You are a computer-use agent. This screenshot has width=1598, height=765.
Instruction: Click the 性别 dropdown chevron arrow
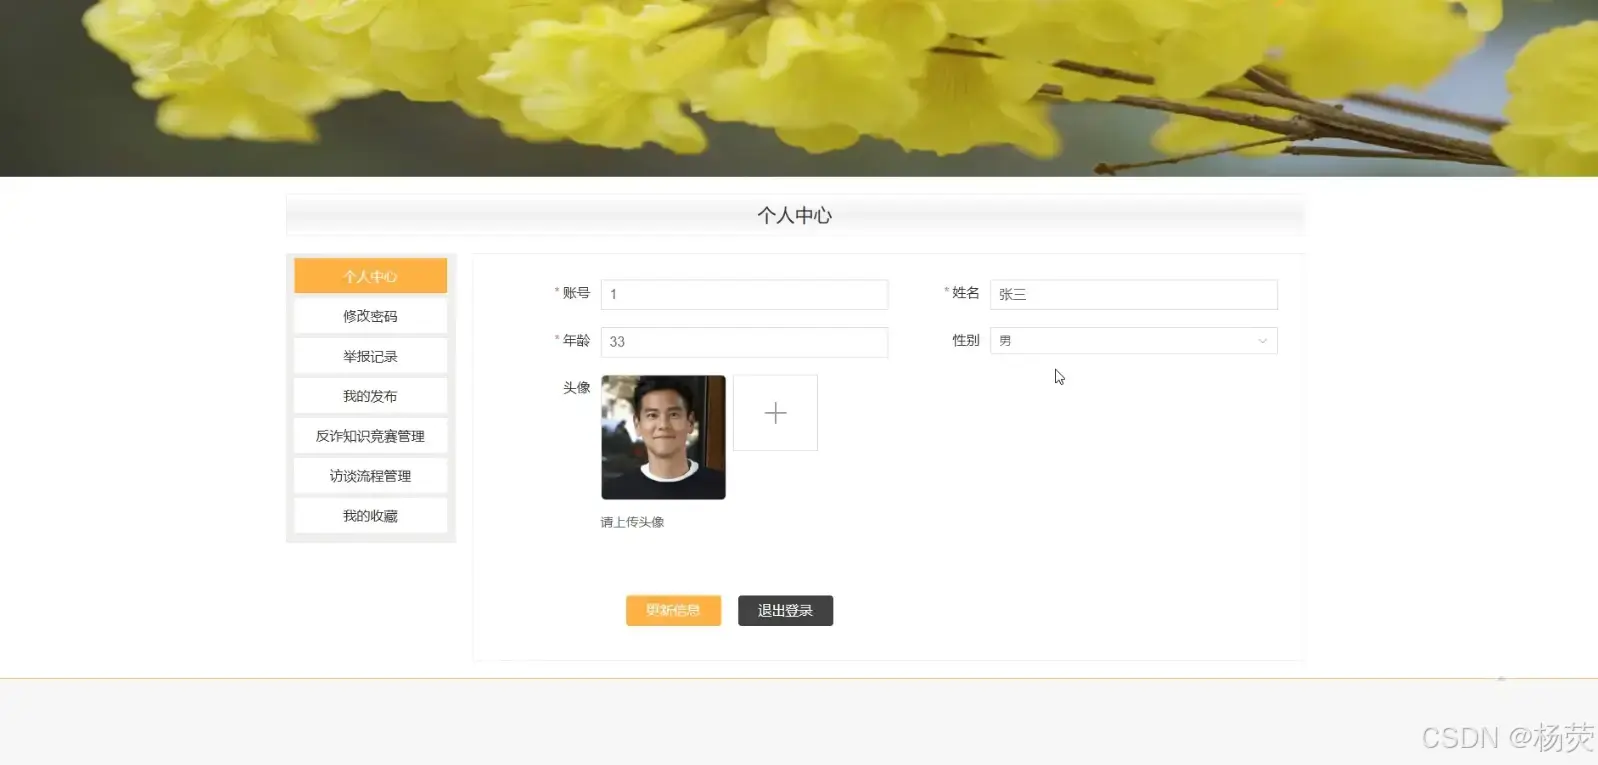(x=1262, y=341)
